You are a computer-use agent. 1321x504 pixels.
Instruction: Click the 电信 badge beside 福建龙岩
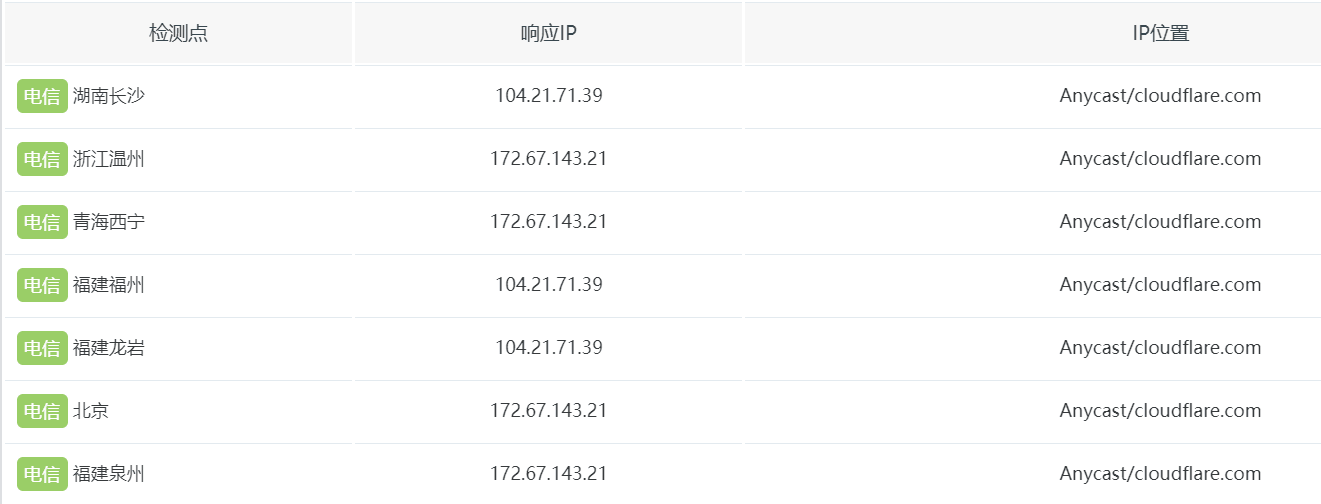[x=42, y=348]
